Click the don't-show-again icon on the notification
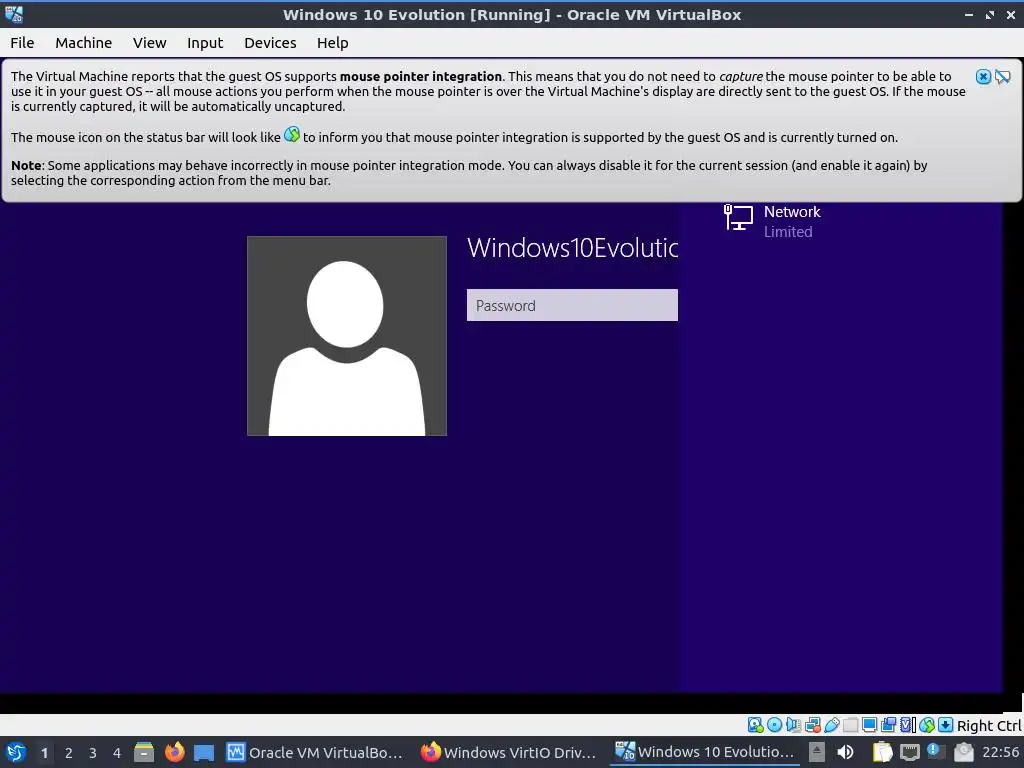Image resolution: width=1024 pixels, height=768 pixels. pyautogui.click(x=1002, y=77)
